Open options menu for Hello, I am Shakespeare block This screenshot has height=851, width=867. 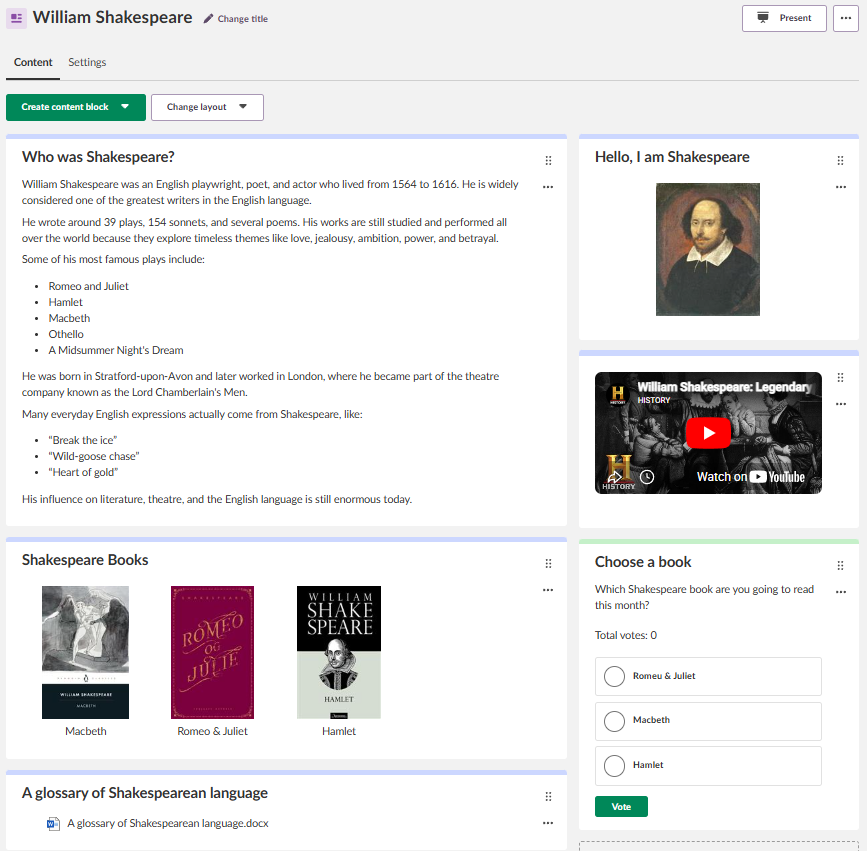840,187
